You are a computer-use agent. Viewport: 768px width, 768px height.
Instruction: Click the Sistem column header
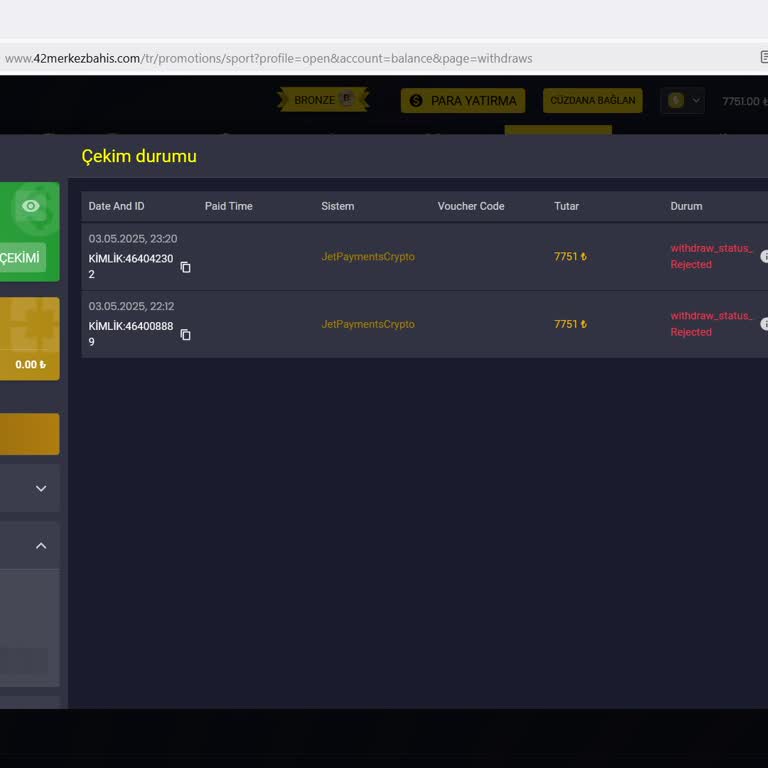337,206
